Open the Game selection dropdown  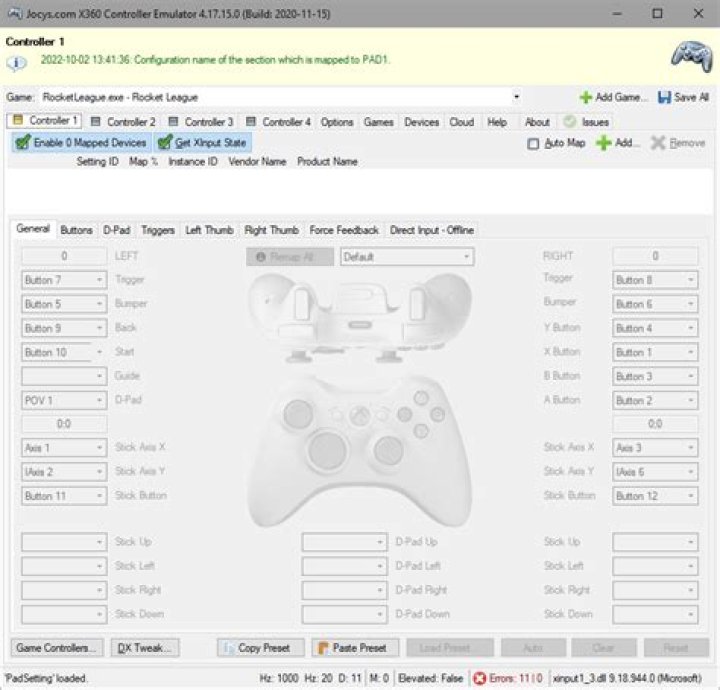coord(516,97)
